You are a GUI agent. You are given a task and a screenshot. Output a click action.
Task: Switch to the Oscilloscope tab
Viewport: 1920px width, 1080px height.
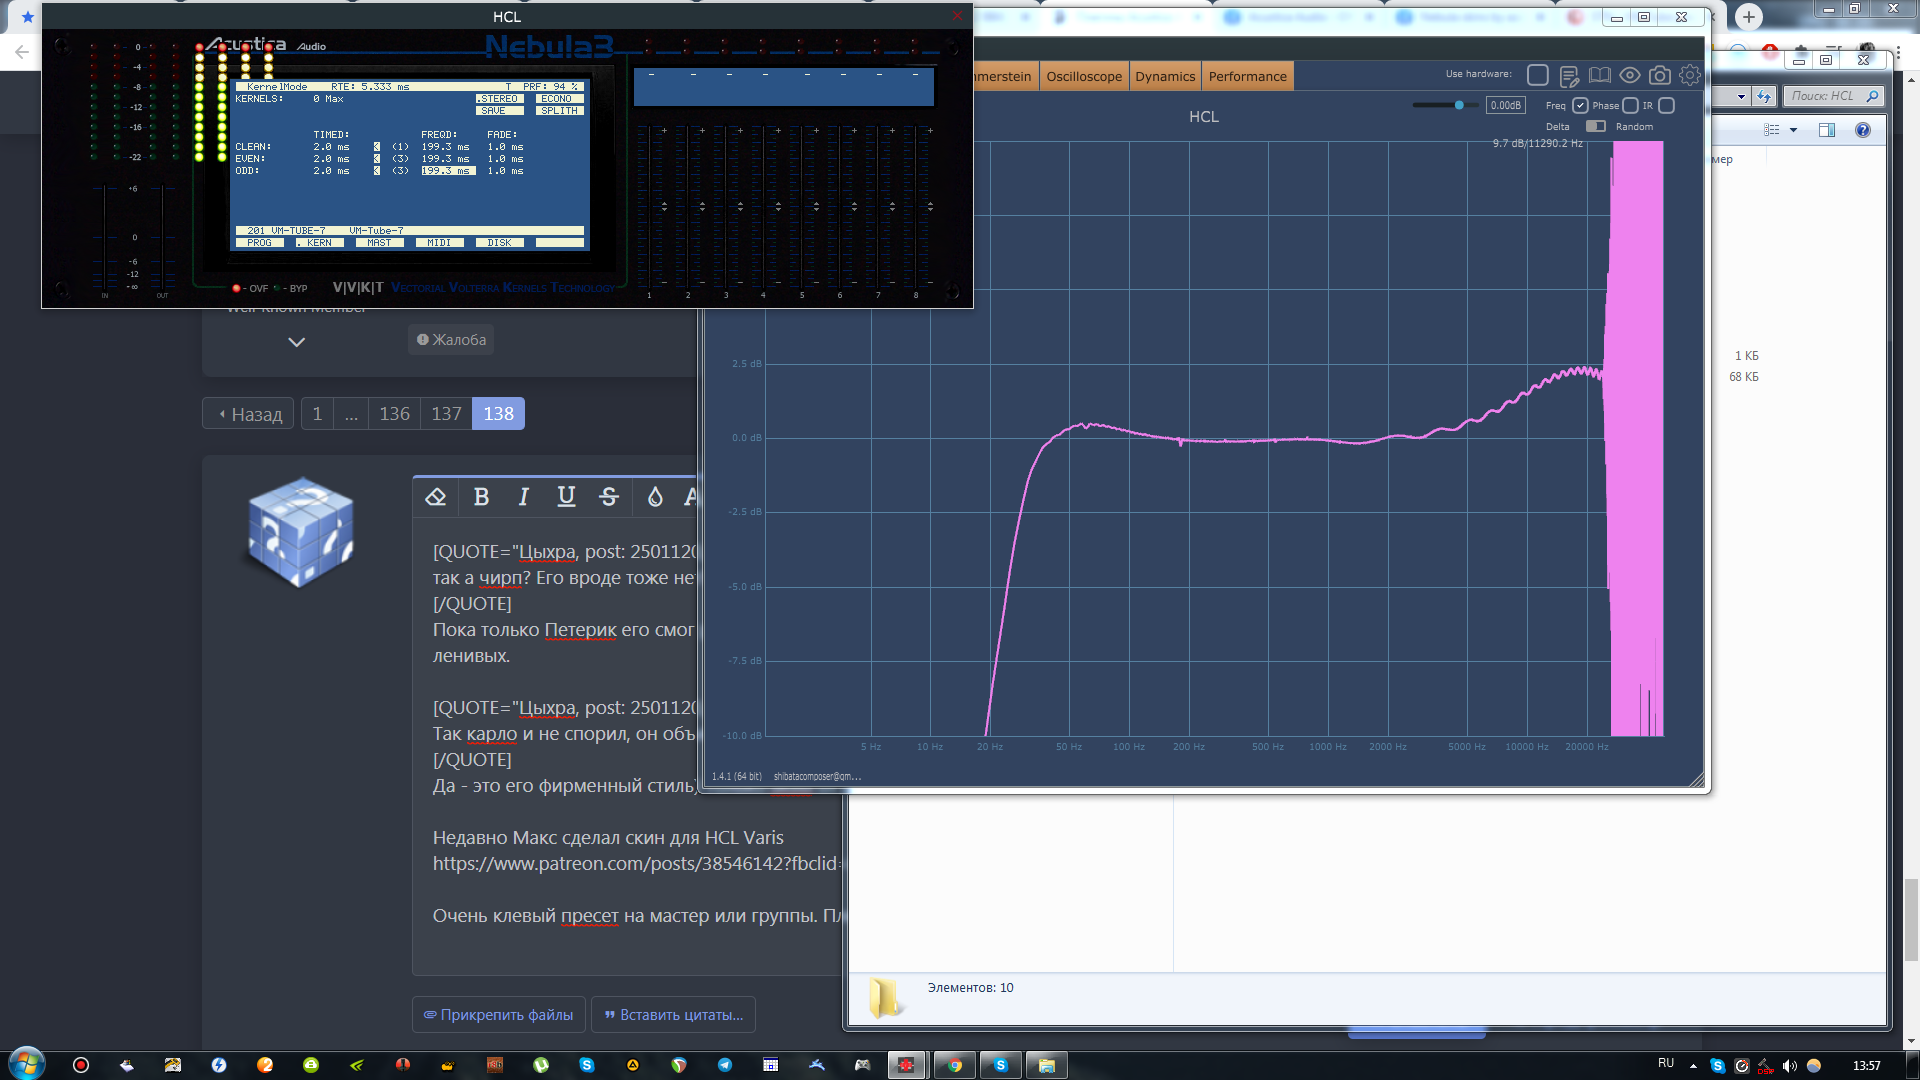click(1084, 76)
